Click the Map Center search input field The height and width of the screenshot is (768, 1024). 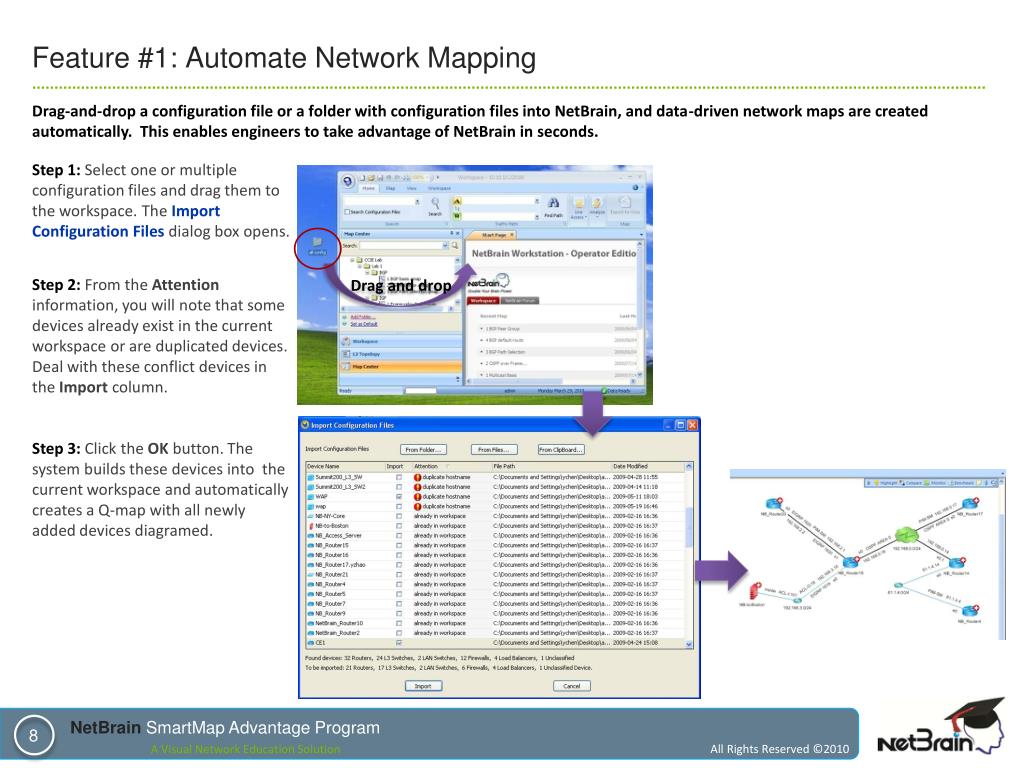pos(401,246)
